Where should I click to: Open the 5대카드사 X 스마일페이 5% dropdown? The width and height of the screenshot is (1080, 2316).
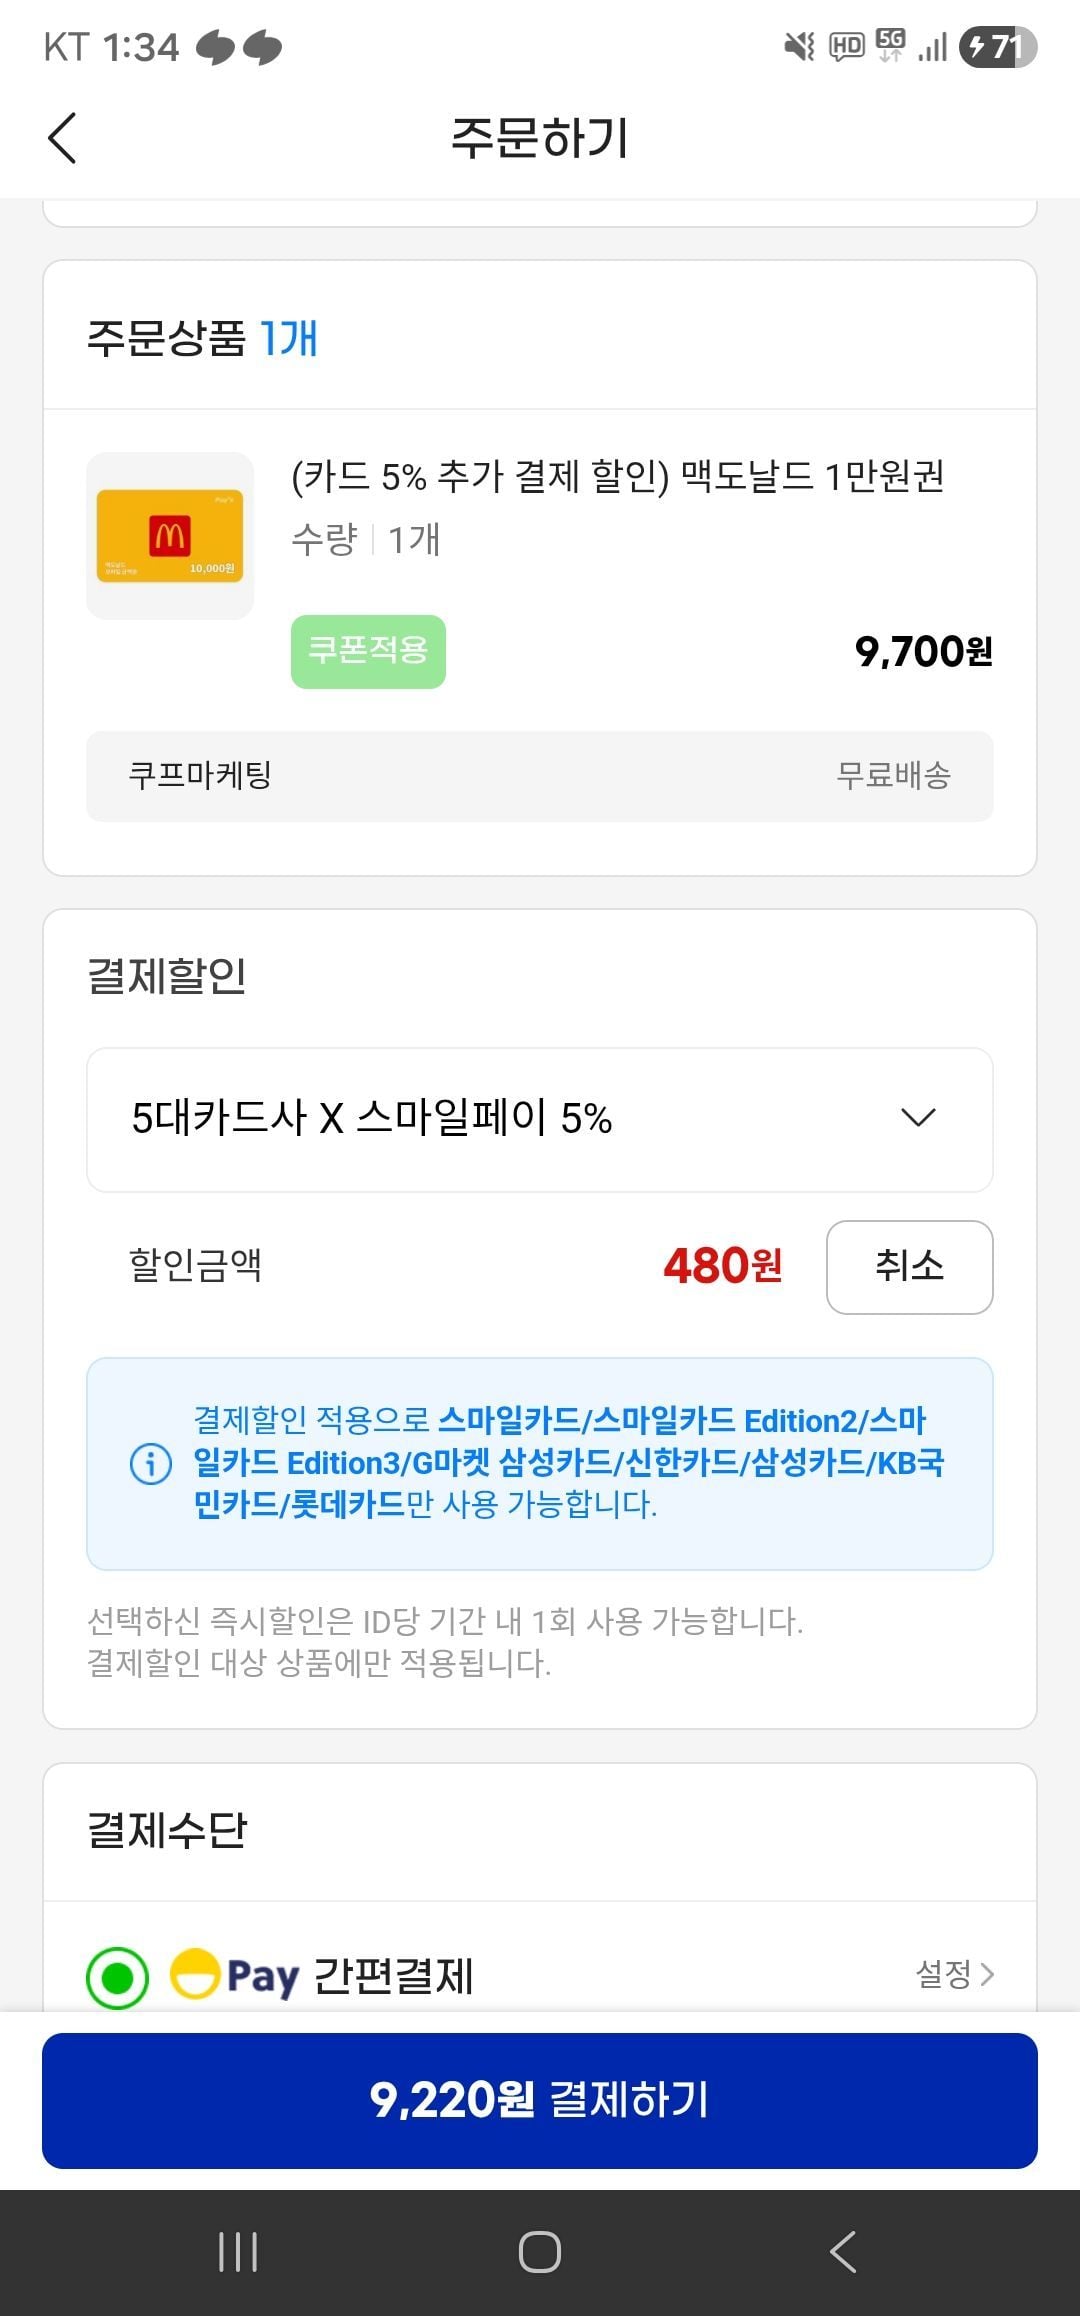pos(540,1119)
